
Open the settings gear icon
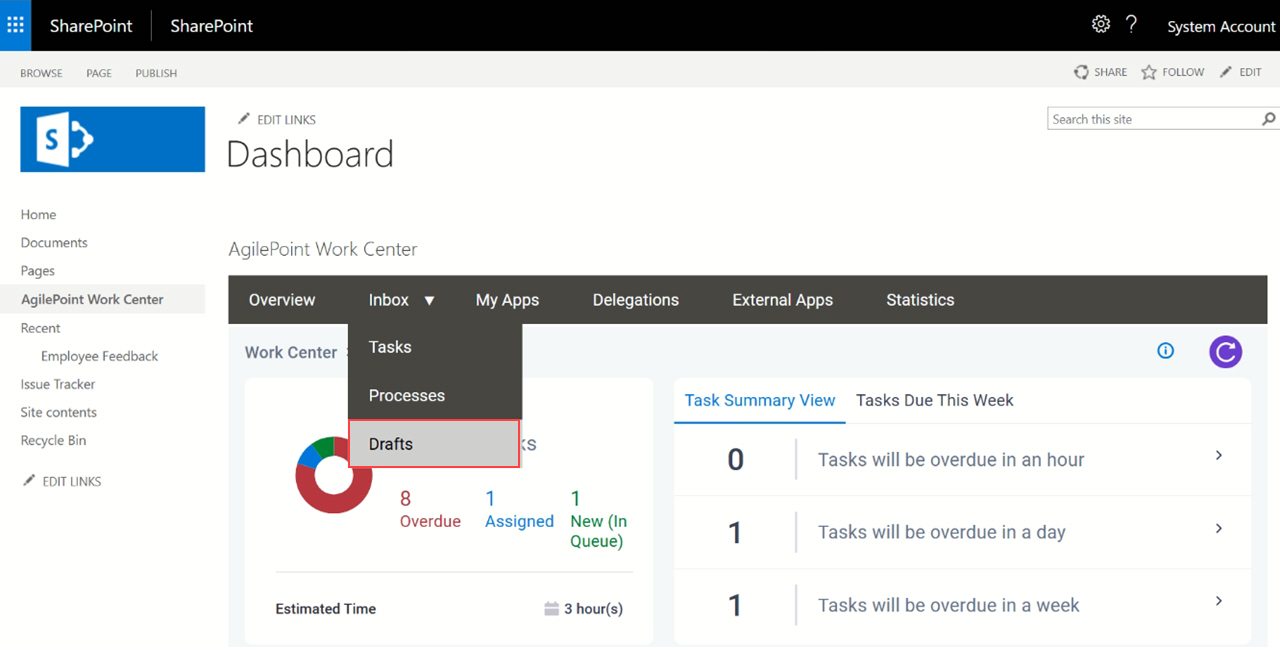1101,24
